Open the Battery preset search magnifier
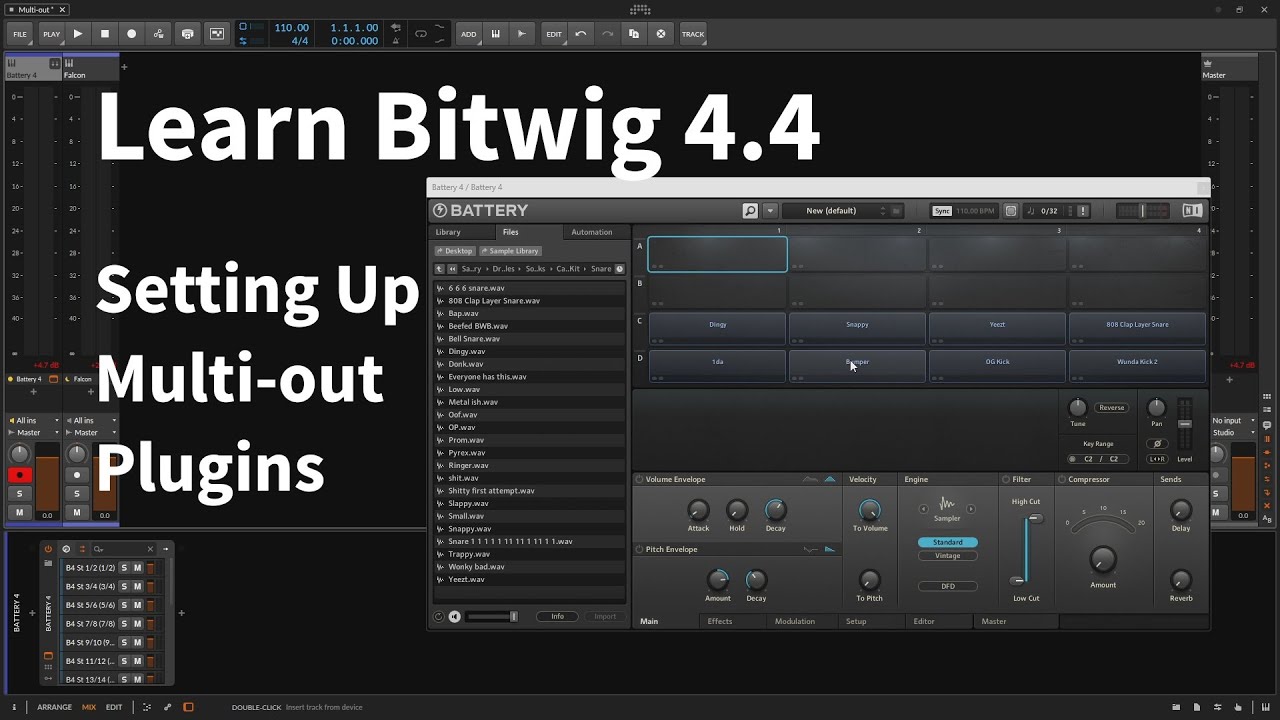This screenshot has width=1280, height=720. pos(750,211)
